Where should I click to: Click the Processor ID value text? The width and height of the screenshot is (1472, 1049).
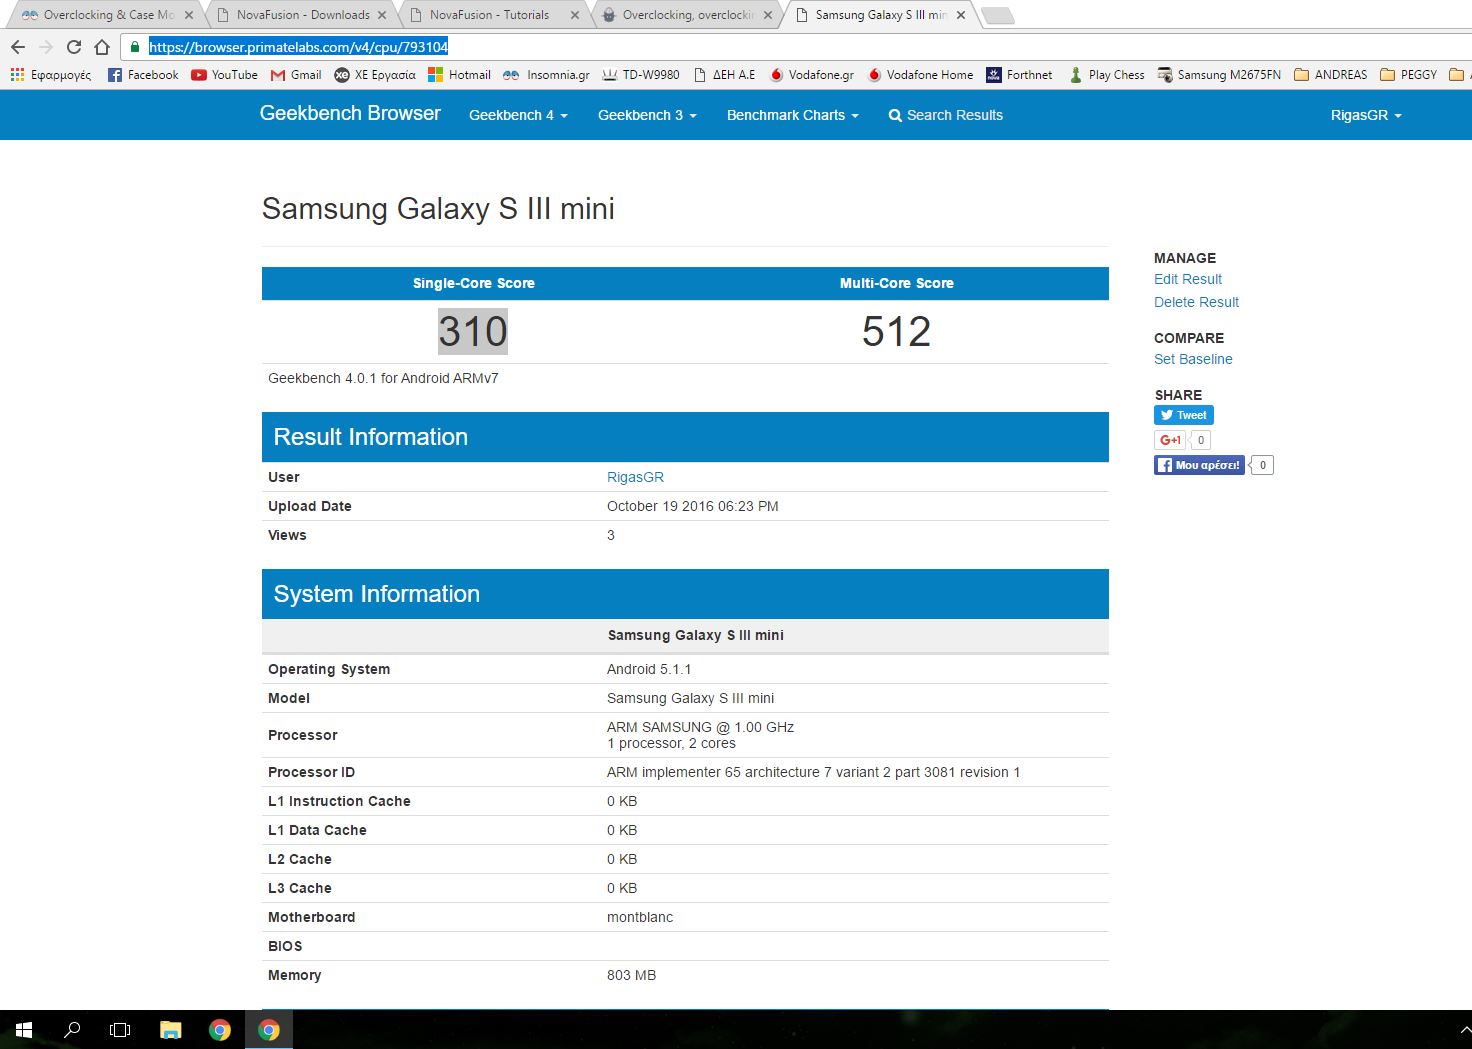(x=813, y=772)
